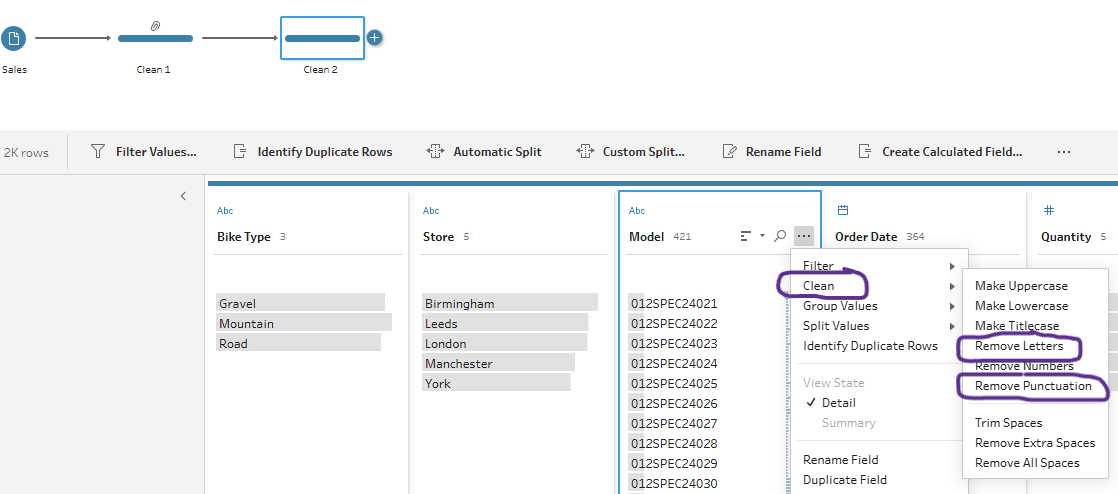Select the 012SPEC24025 value in Model
The height and width of the screenshot is (494, 1118).
point(673,384)
